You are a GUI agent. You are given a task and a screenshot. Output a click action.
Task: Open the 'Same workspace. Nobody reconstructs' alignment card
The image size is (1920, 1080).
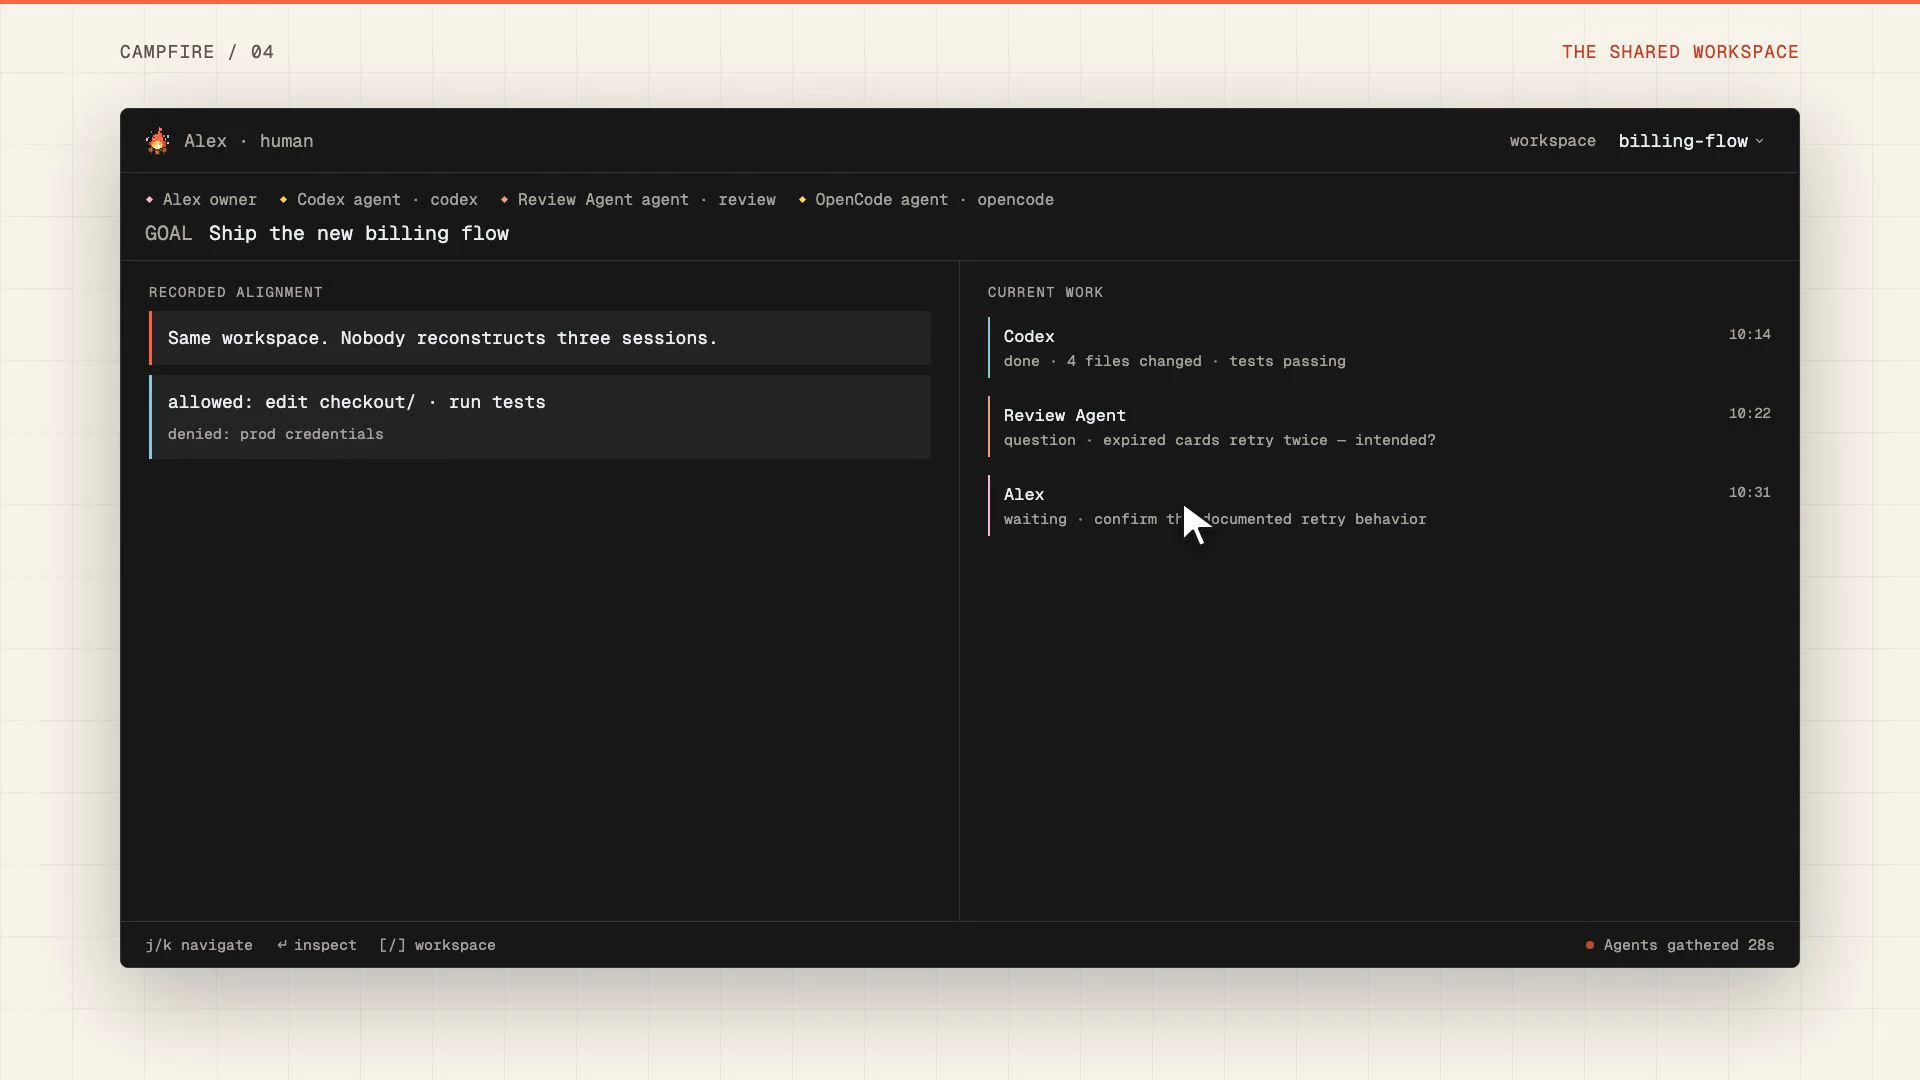540,338
